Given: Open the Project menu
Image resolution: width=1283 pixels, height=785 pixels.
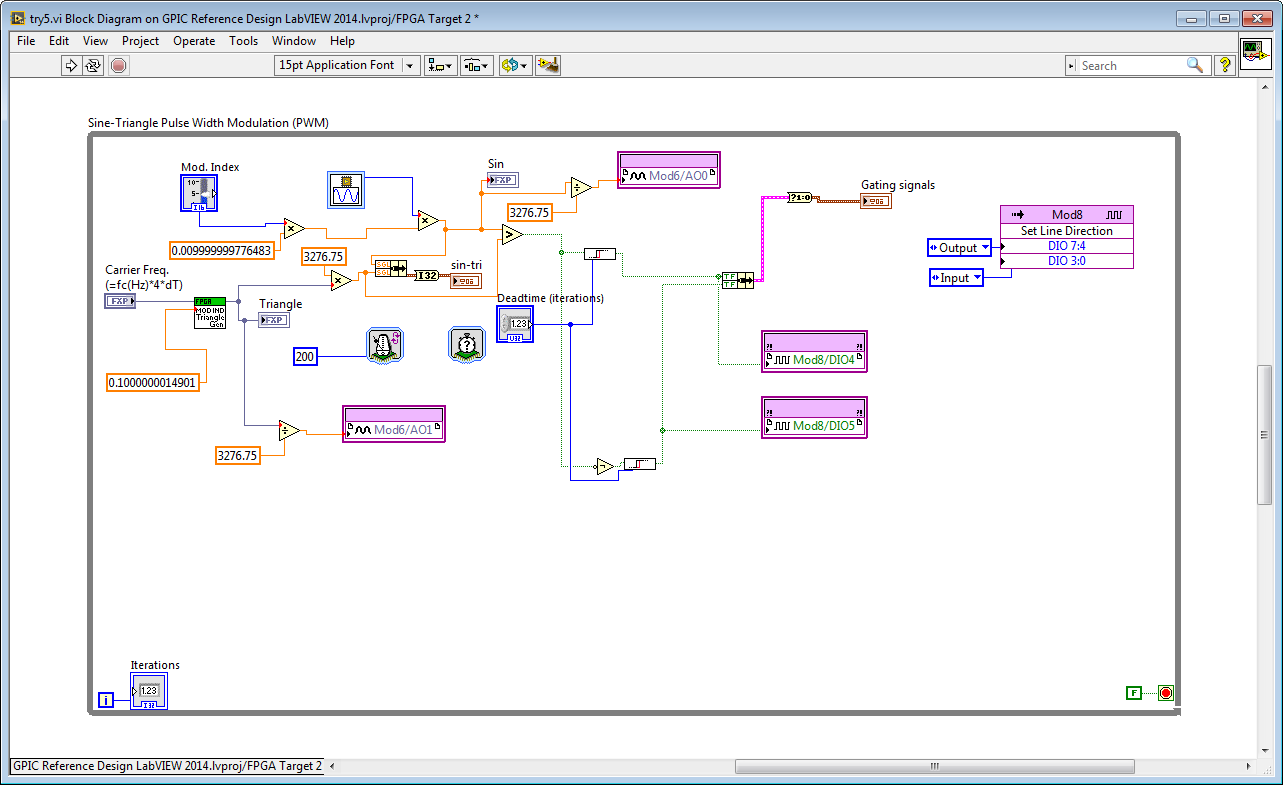Looking at the screenshot, I should pyautogui.click(x=141, y=41).
